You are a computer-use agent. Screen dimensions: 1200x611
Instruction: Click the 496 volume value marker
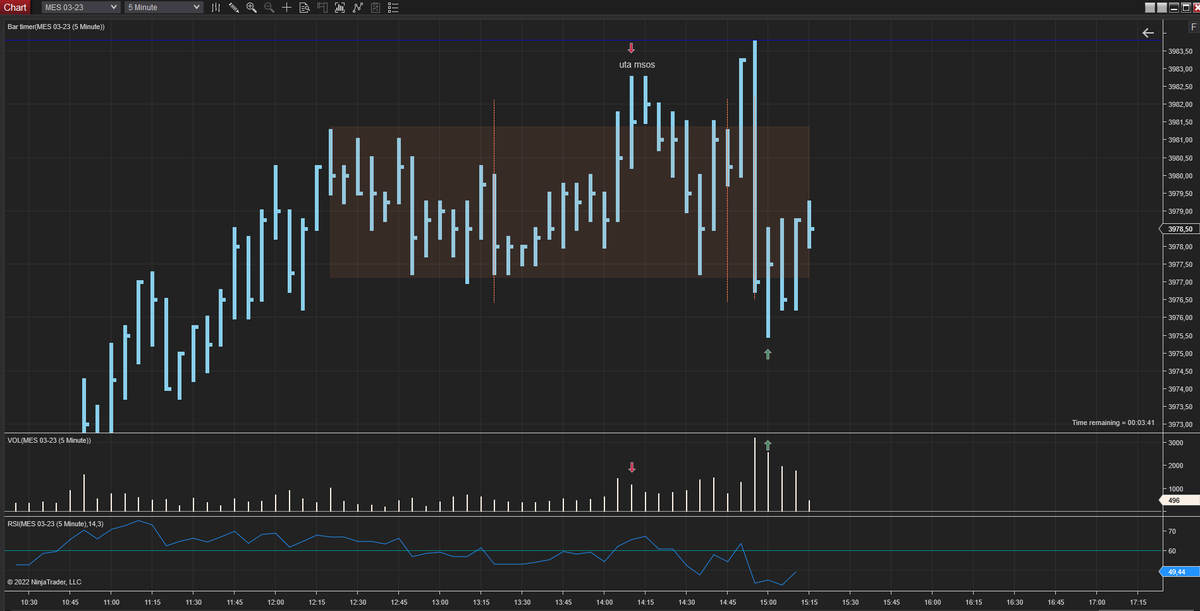coord(1178,499)
